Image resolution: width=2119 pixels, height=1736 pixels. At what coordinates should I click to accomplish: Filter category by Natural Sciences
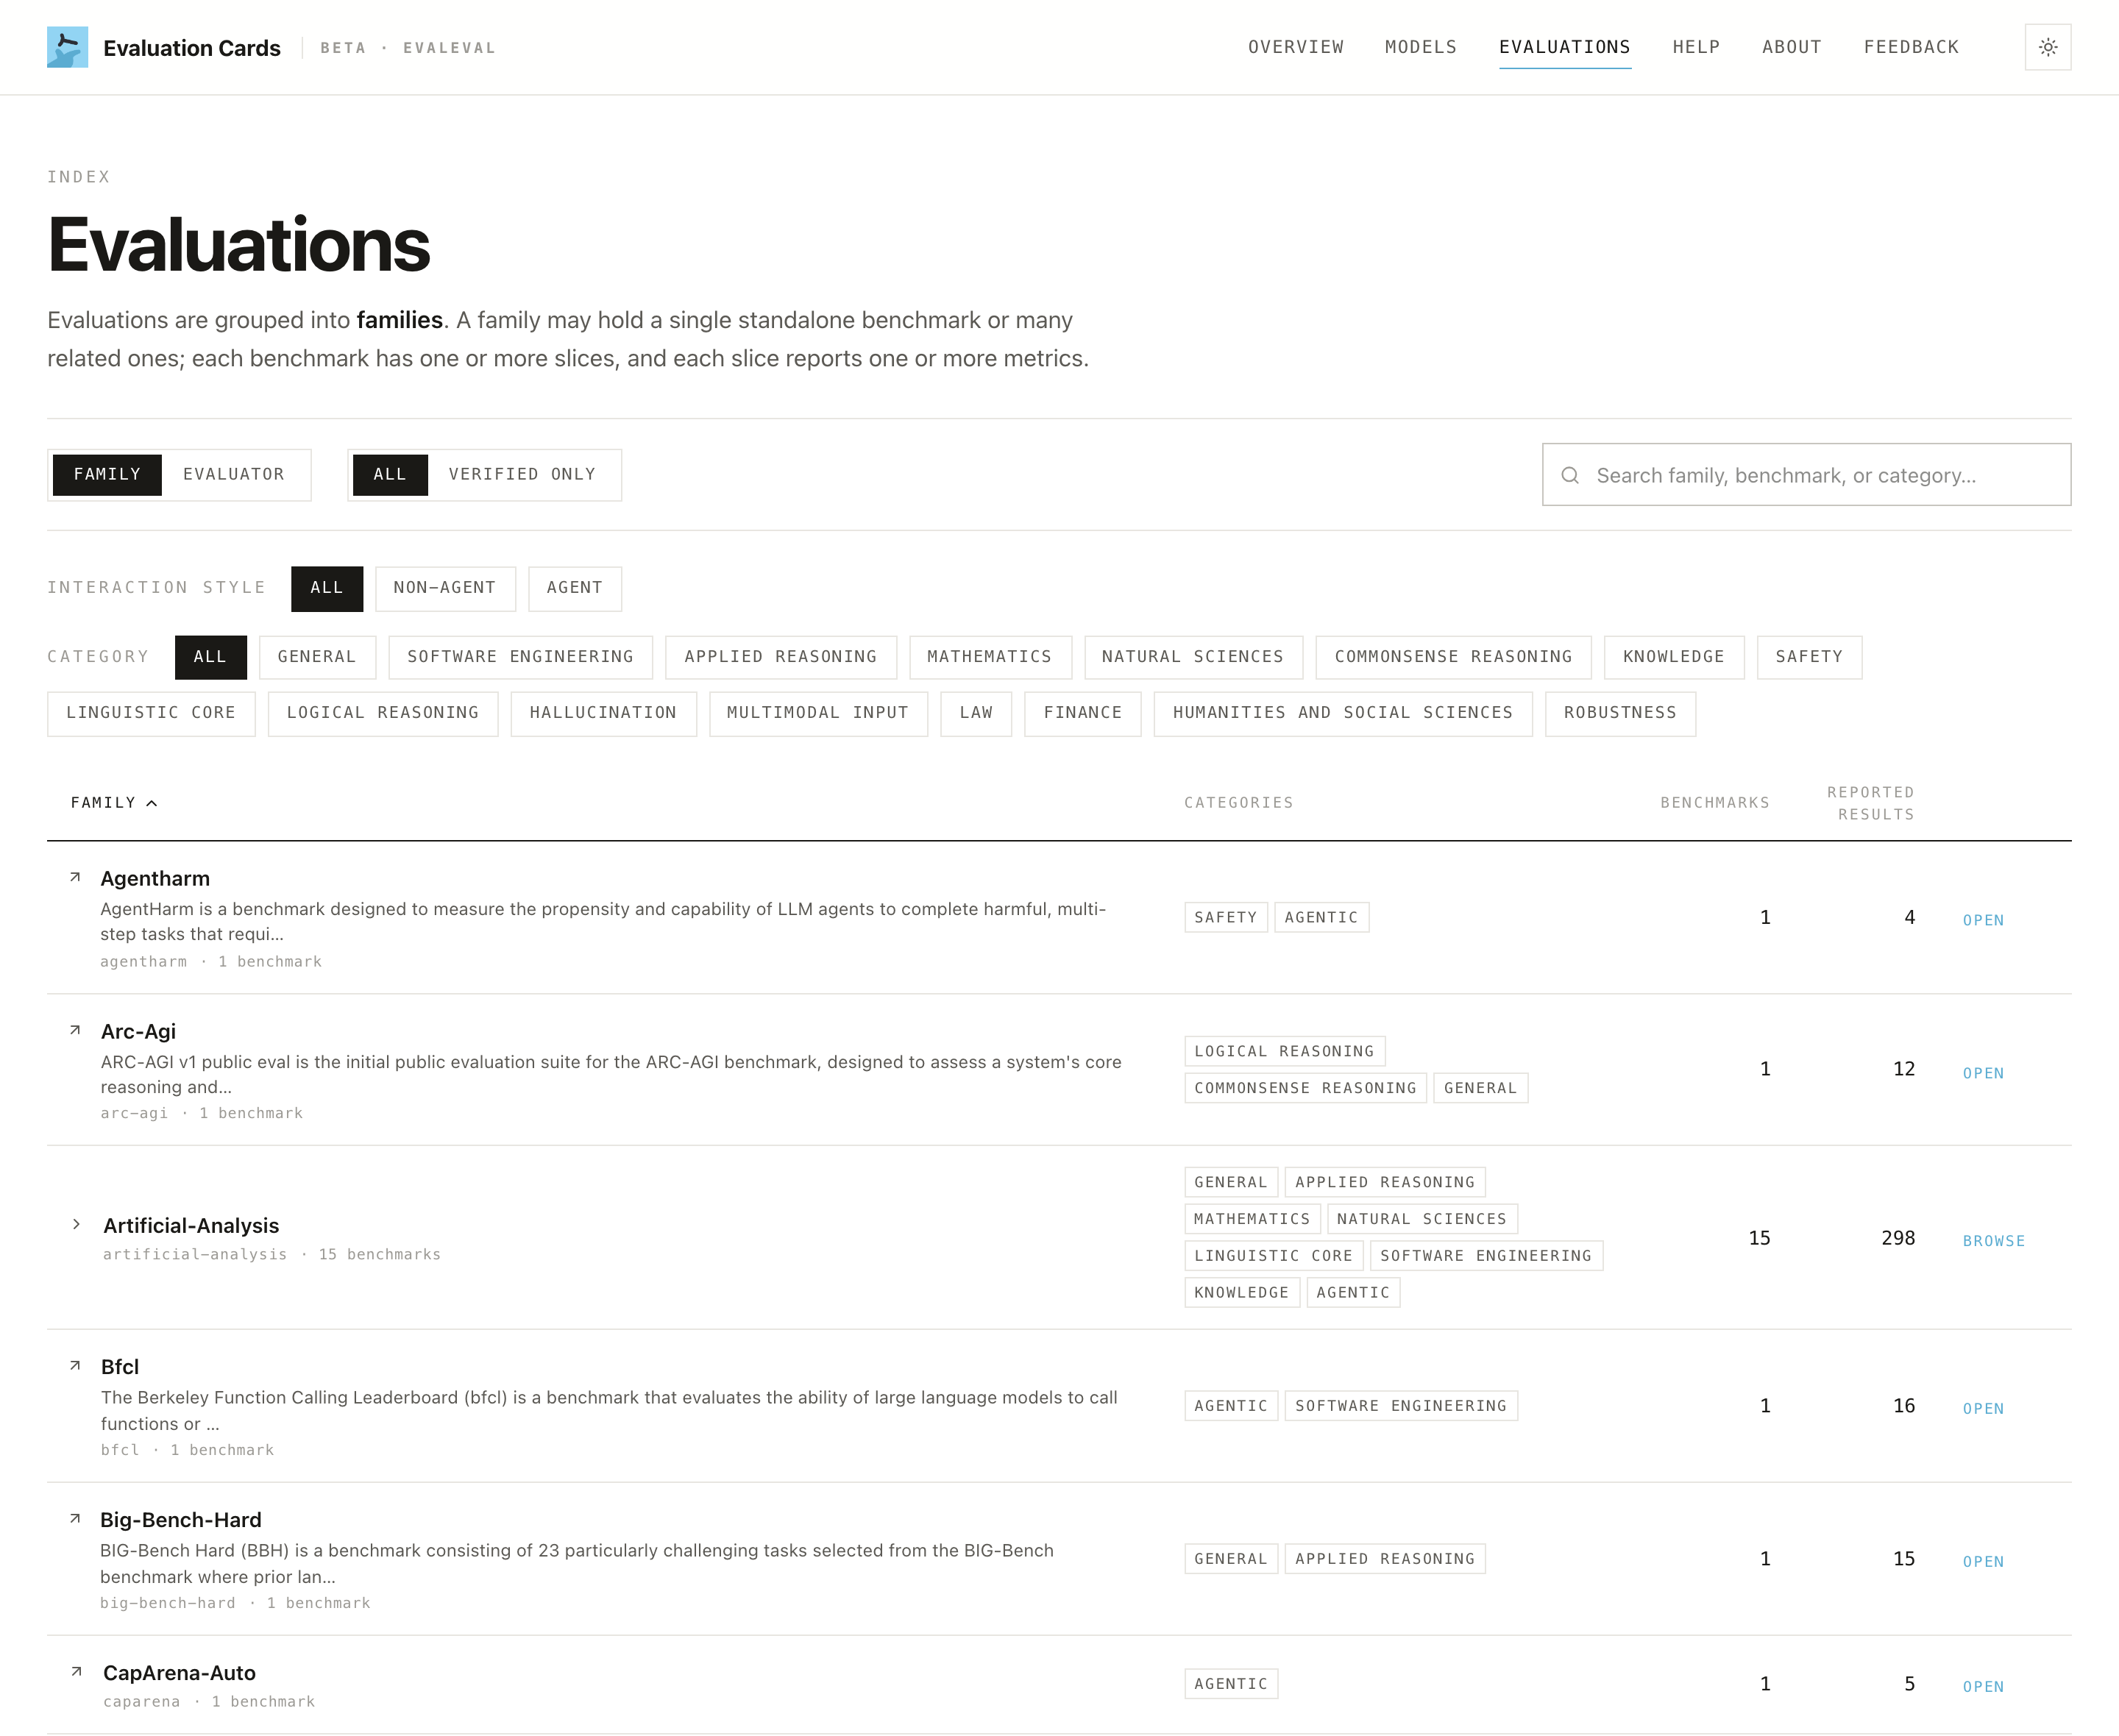1193,657
